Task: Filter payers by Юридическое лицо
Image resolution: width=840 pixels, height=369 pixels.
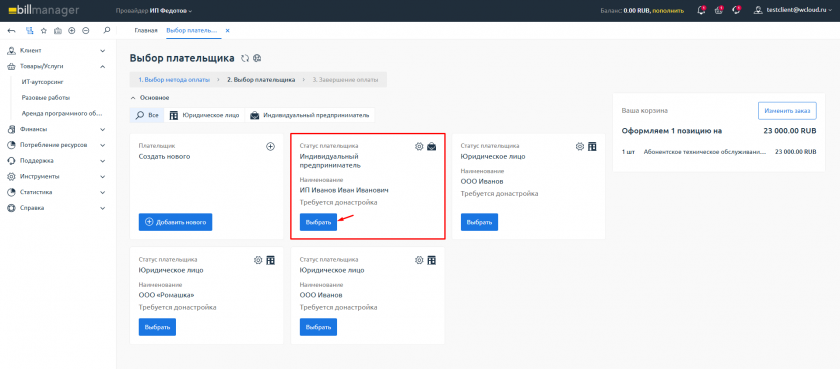Action: pyautogui.click(x=204, y=115)
